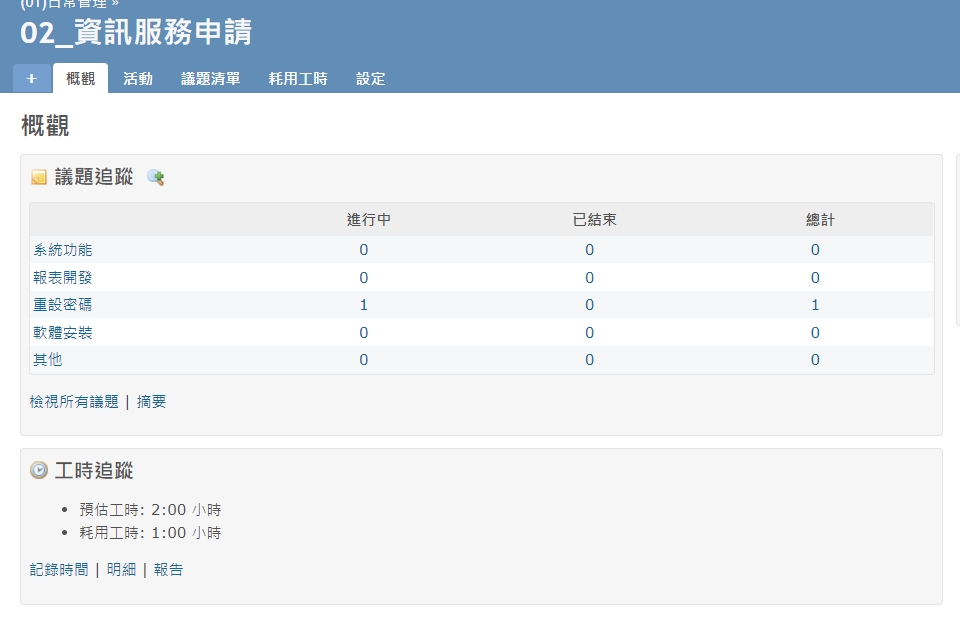Open the 摘要 summary link
Viewport: 960px width, 639px height.
click(x=152, y=402)
